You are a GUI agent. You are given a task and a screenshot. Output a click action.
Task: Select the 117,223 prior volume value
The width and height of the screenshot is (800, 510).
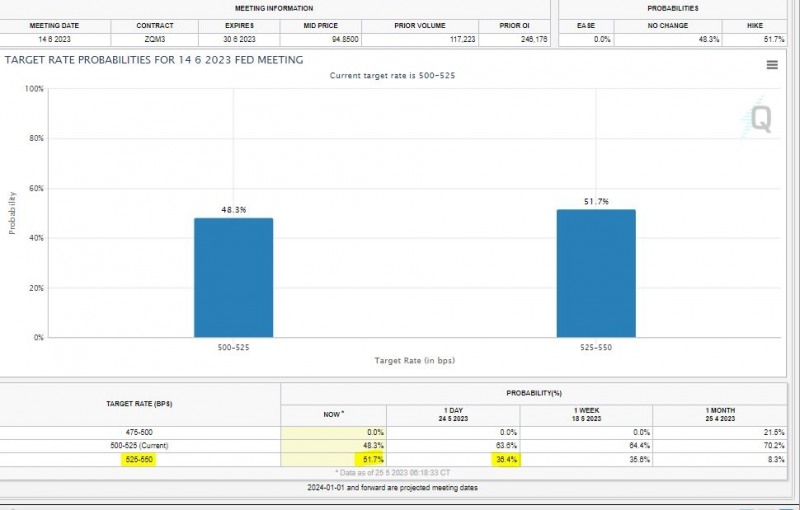click(463, 39)
